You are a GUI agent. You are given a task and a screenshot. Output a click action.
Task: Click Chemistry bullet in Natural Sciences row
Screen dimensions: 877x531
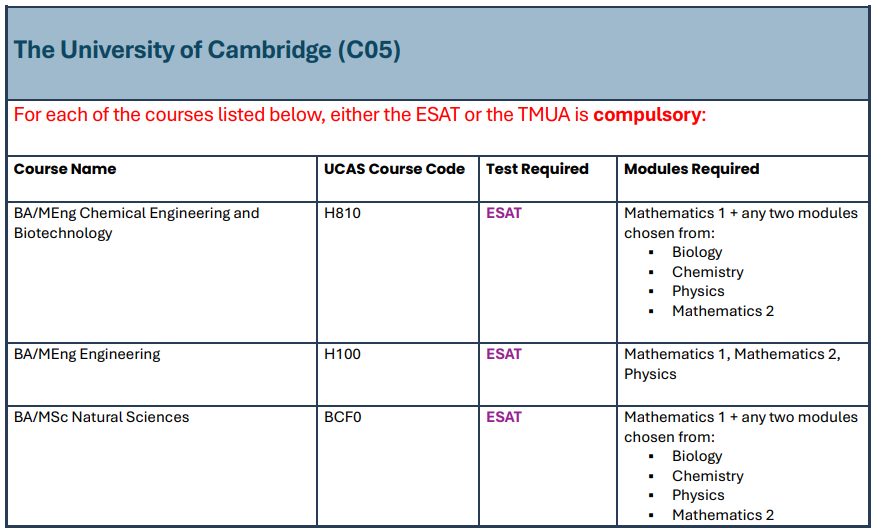(708, 476)
